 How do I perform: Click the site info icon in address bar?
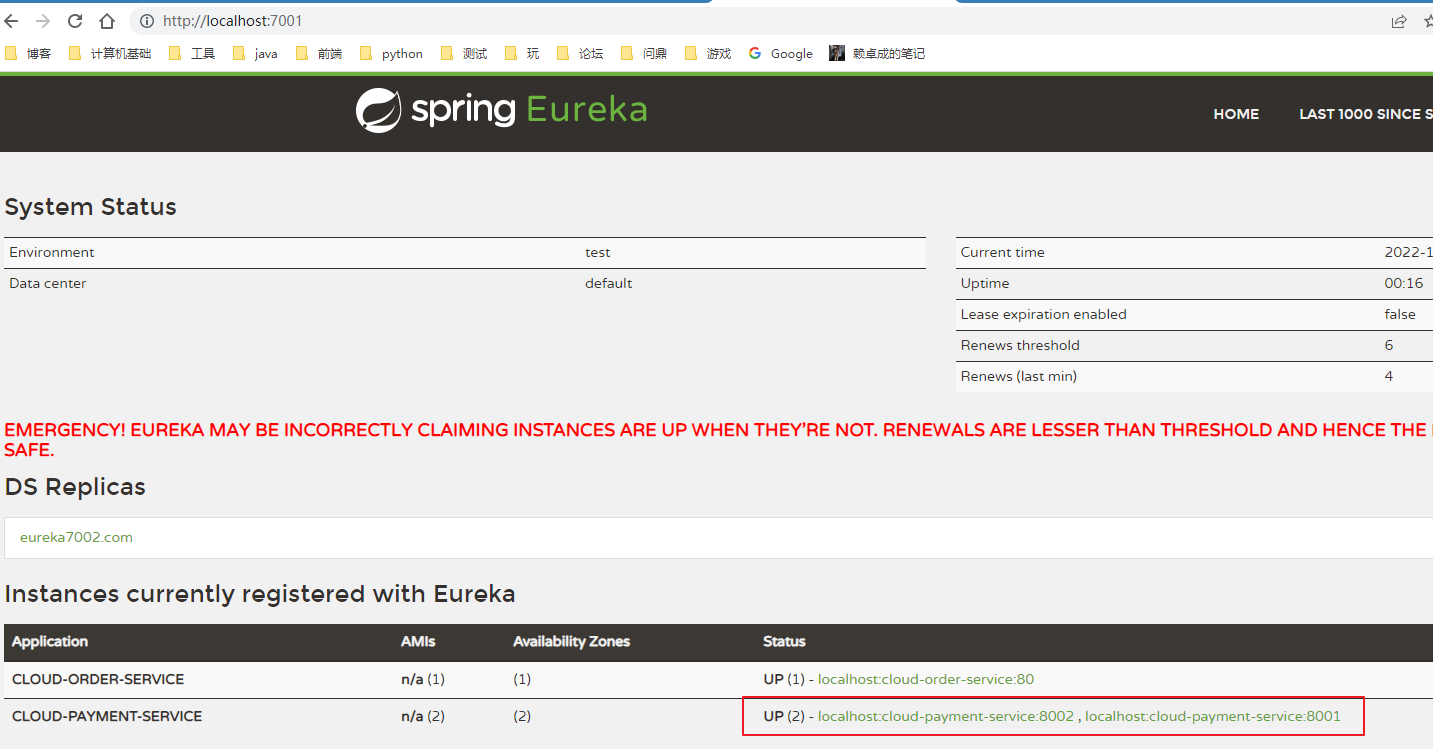click(147, 21)
